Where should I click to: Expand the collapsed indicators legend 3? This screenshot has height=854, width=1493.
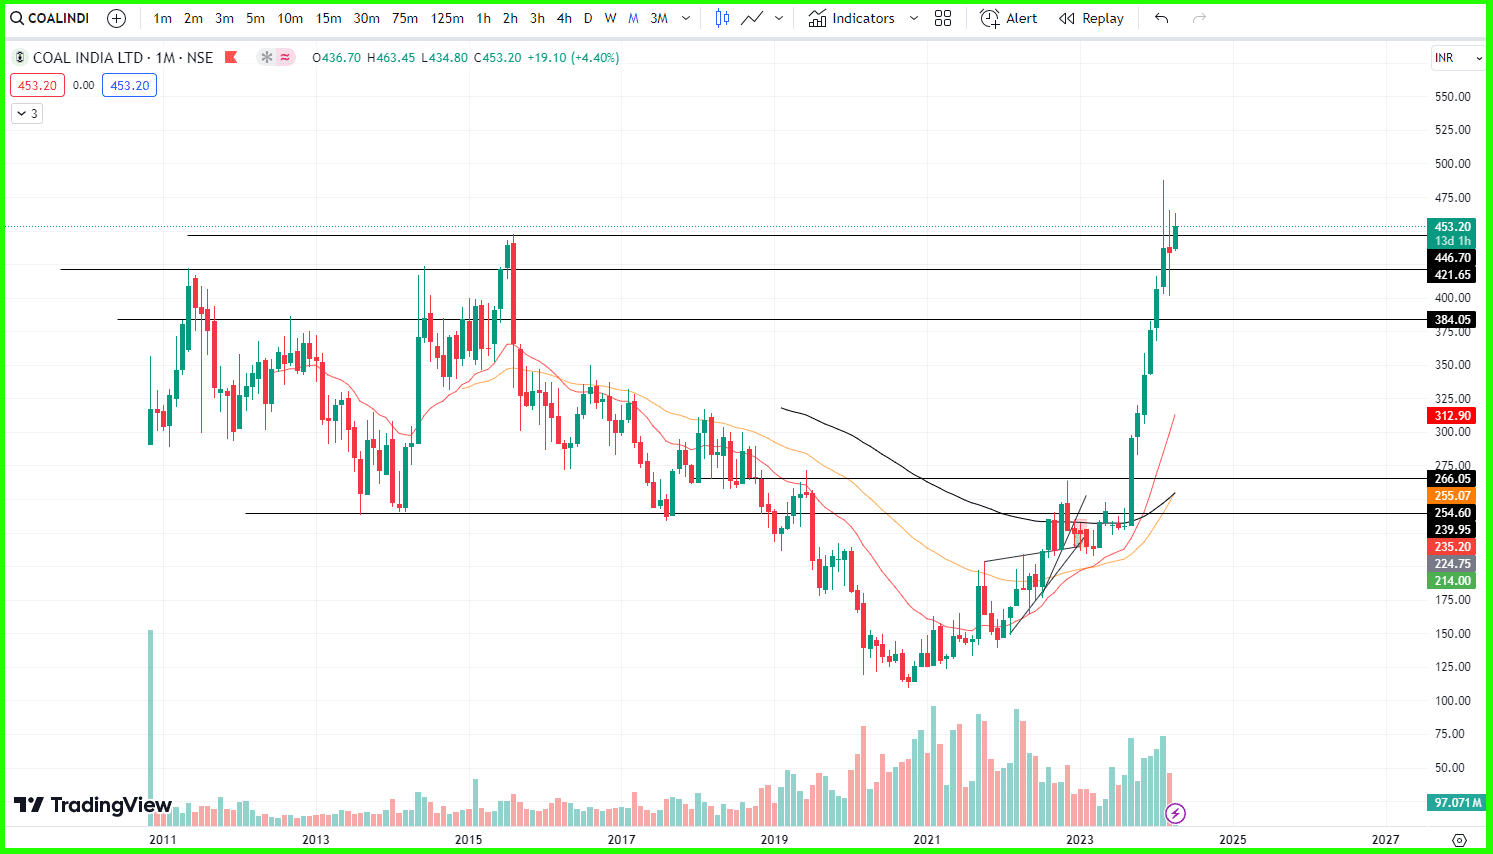(27, 114)
